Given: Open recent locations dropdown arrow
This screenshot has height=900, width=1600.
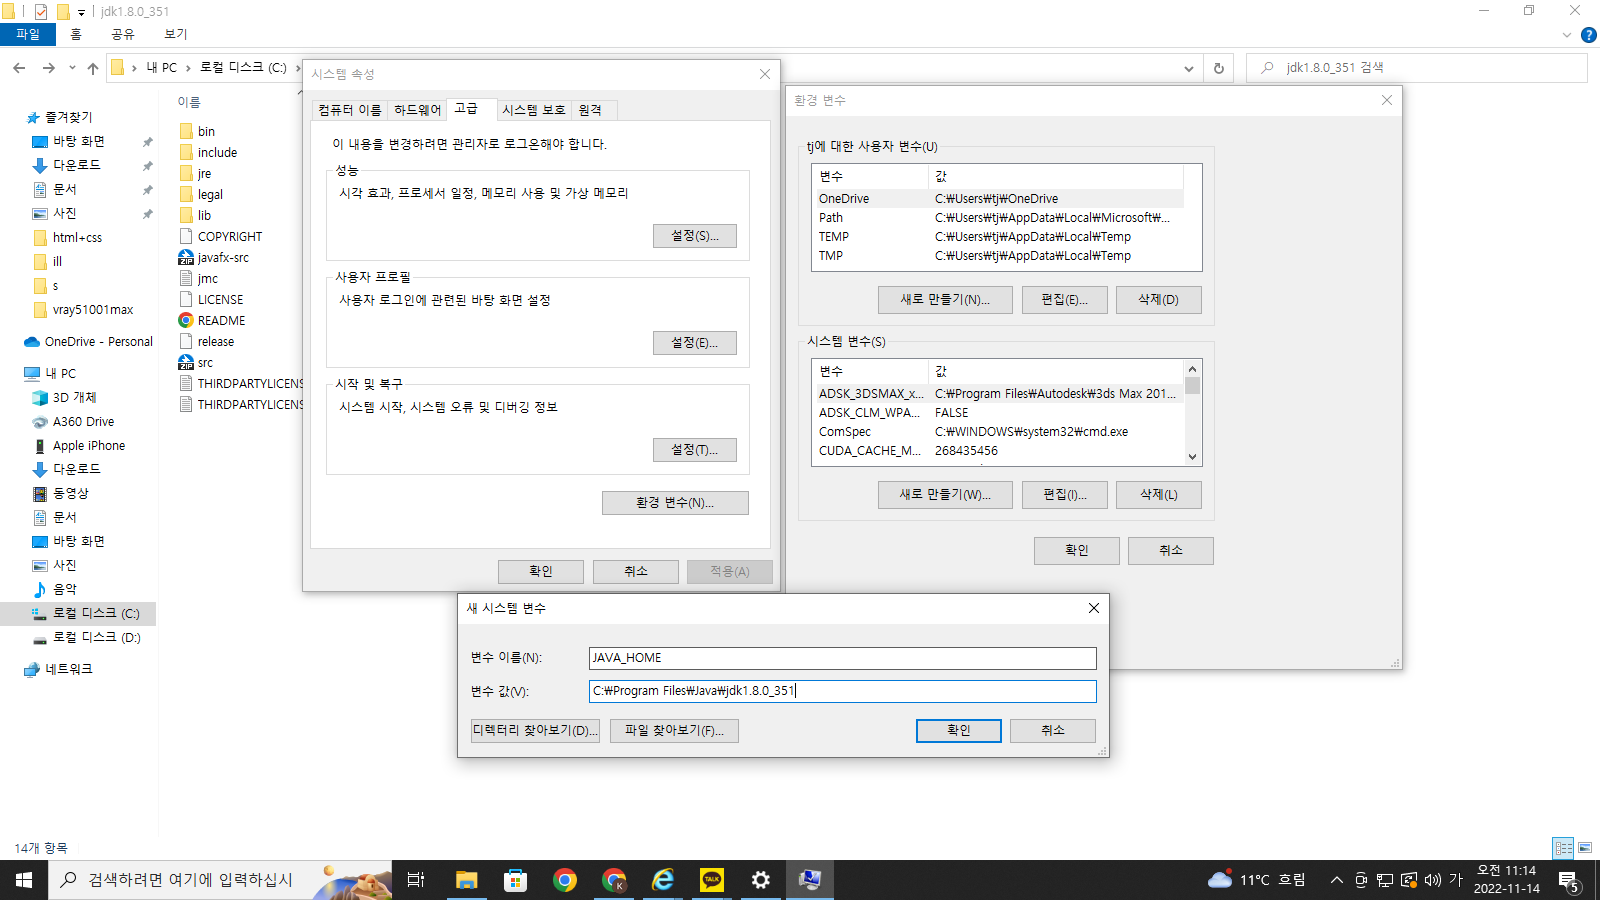Looking at the screenshot, I should pyautogui.click(x=72, y=68).
